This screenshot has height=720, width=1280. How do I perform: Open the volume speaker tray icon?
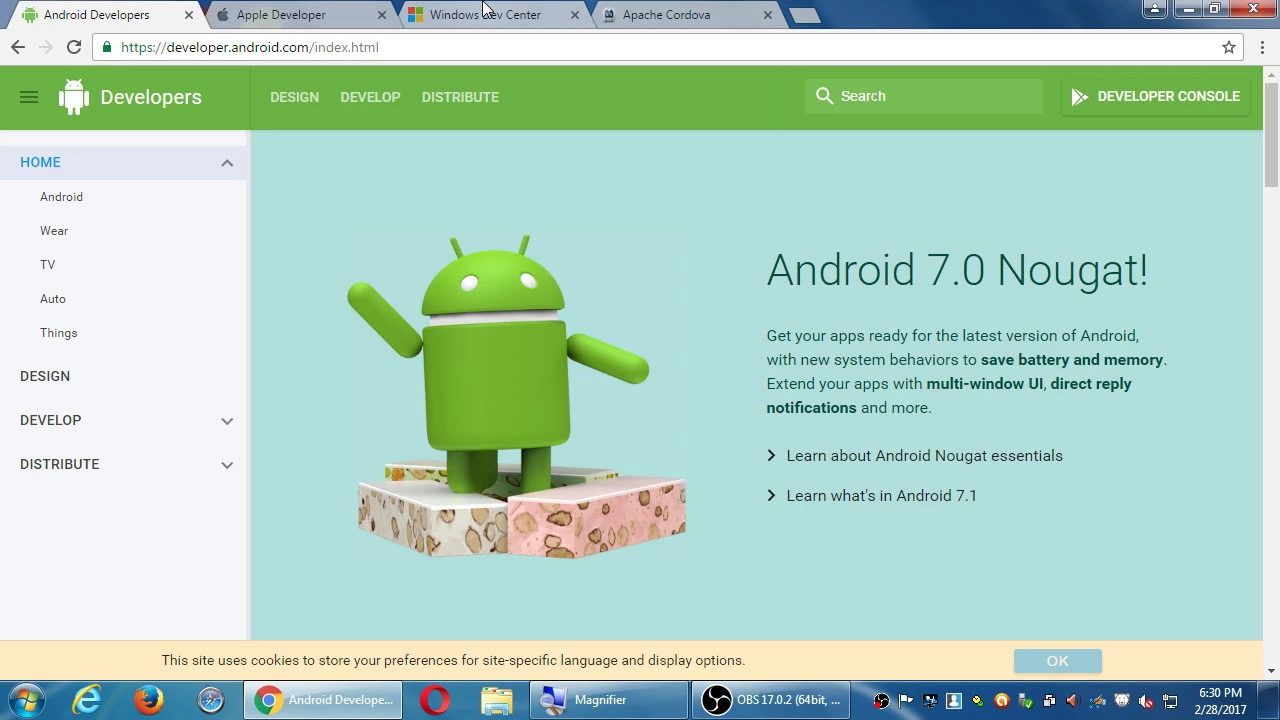coord(1073,701)
